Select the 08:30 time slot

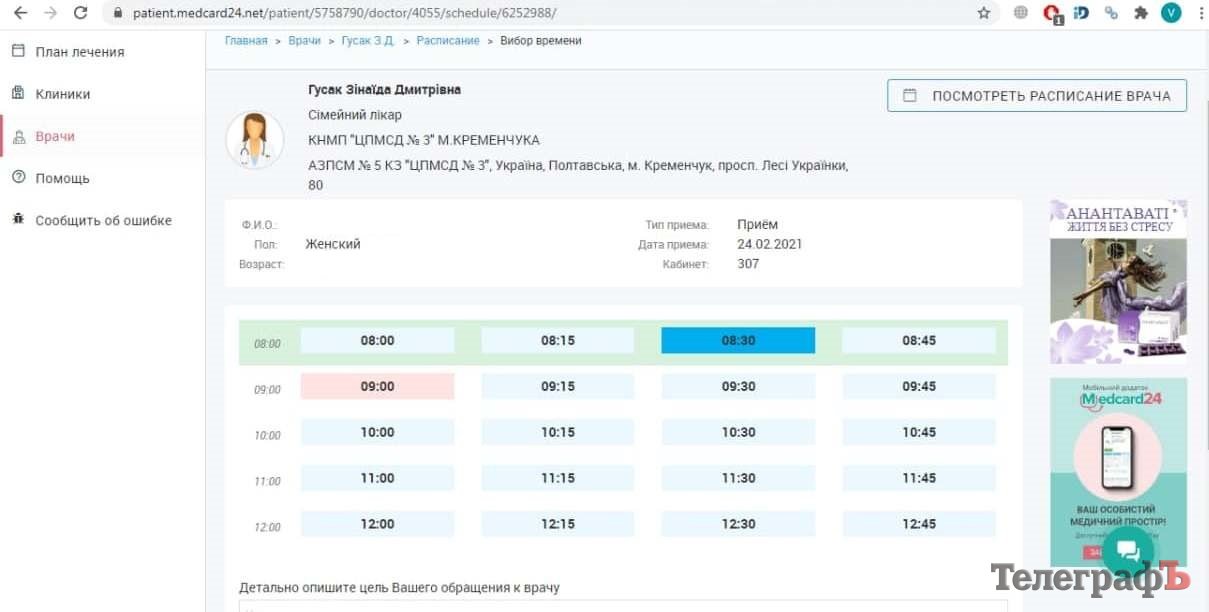(738, 341)
